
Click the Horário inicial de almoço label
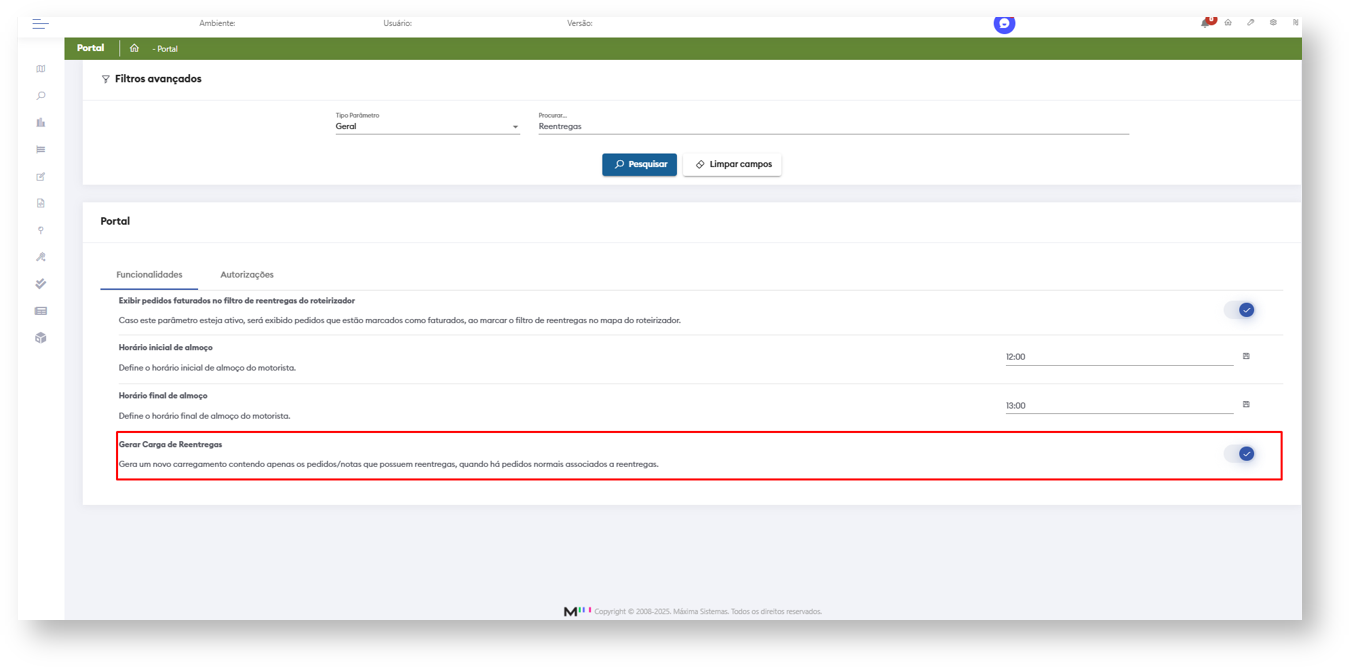pyautogui.click(x=166, y=347)
